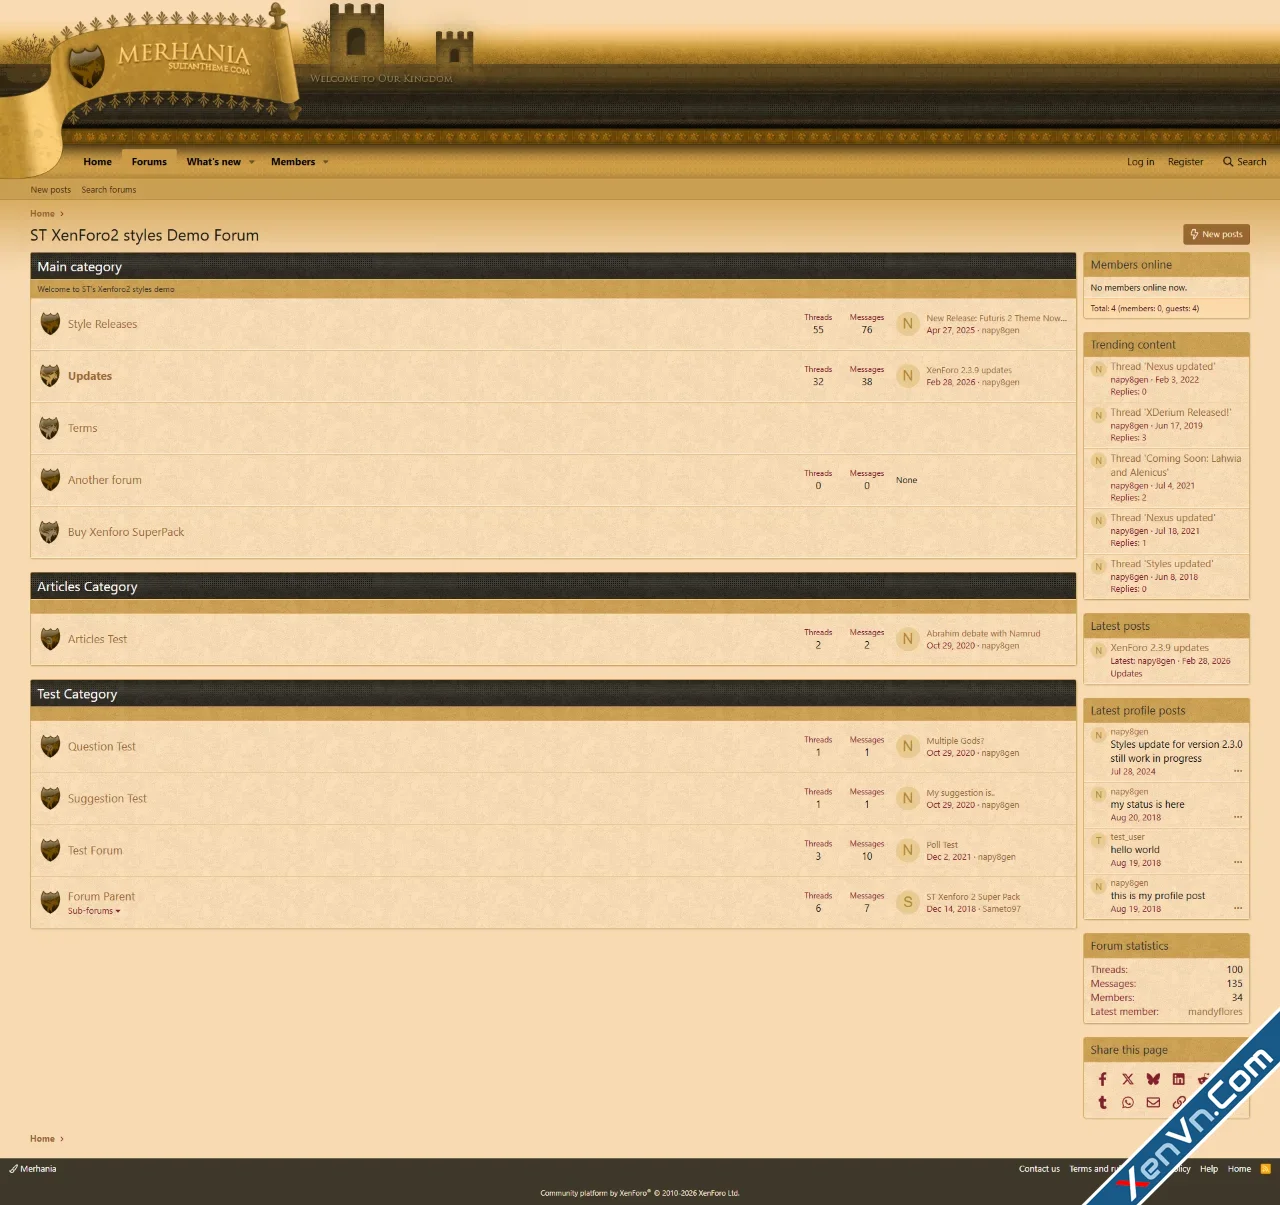The image size is (1280, 1205).
Task: Share the page on LinkedIn
Action: [x=1178, y=1079]
